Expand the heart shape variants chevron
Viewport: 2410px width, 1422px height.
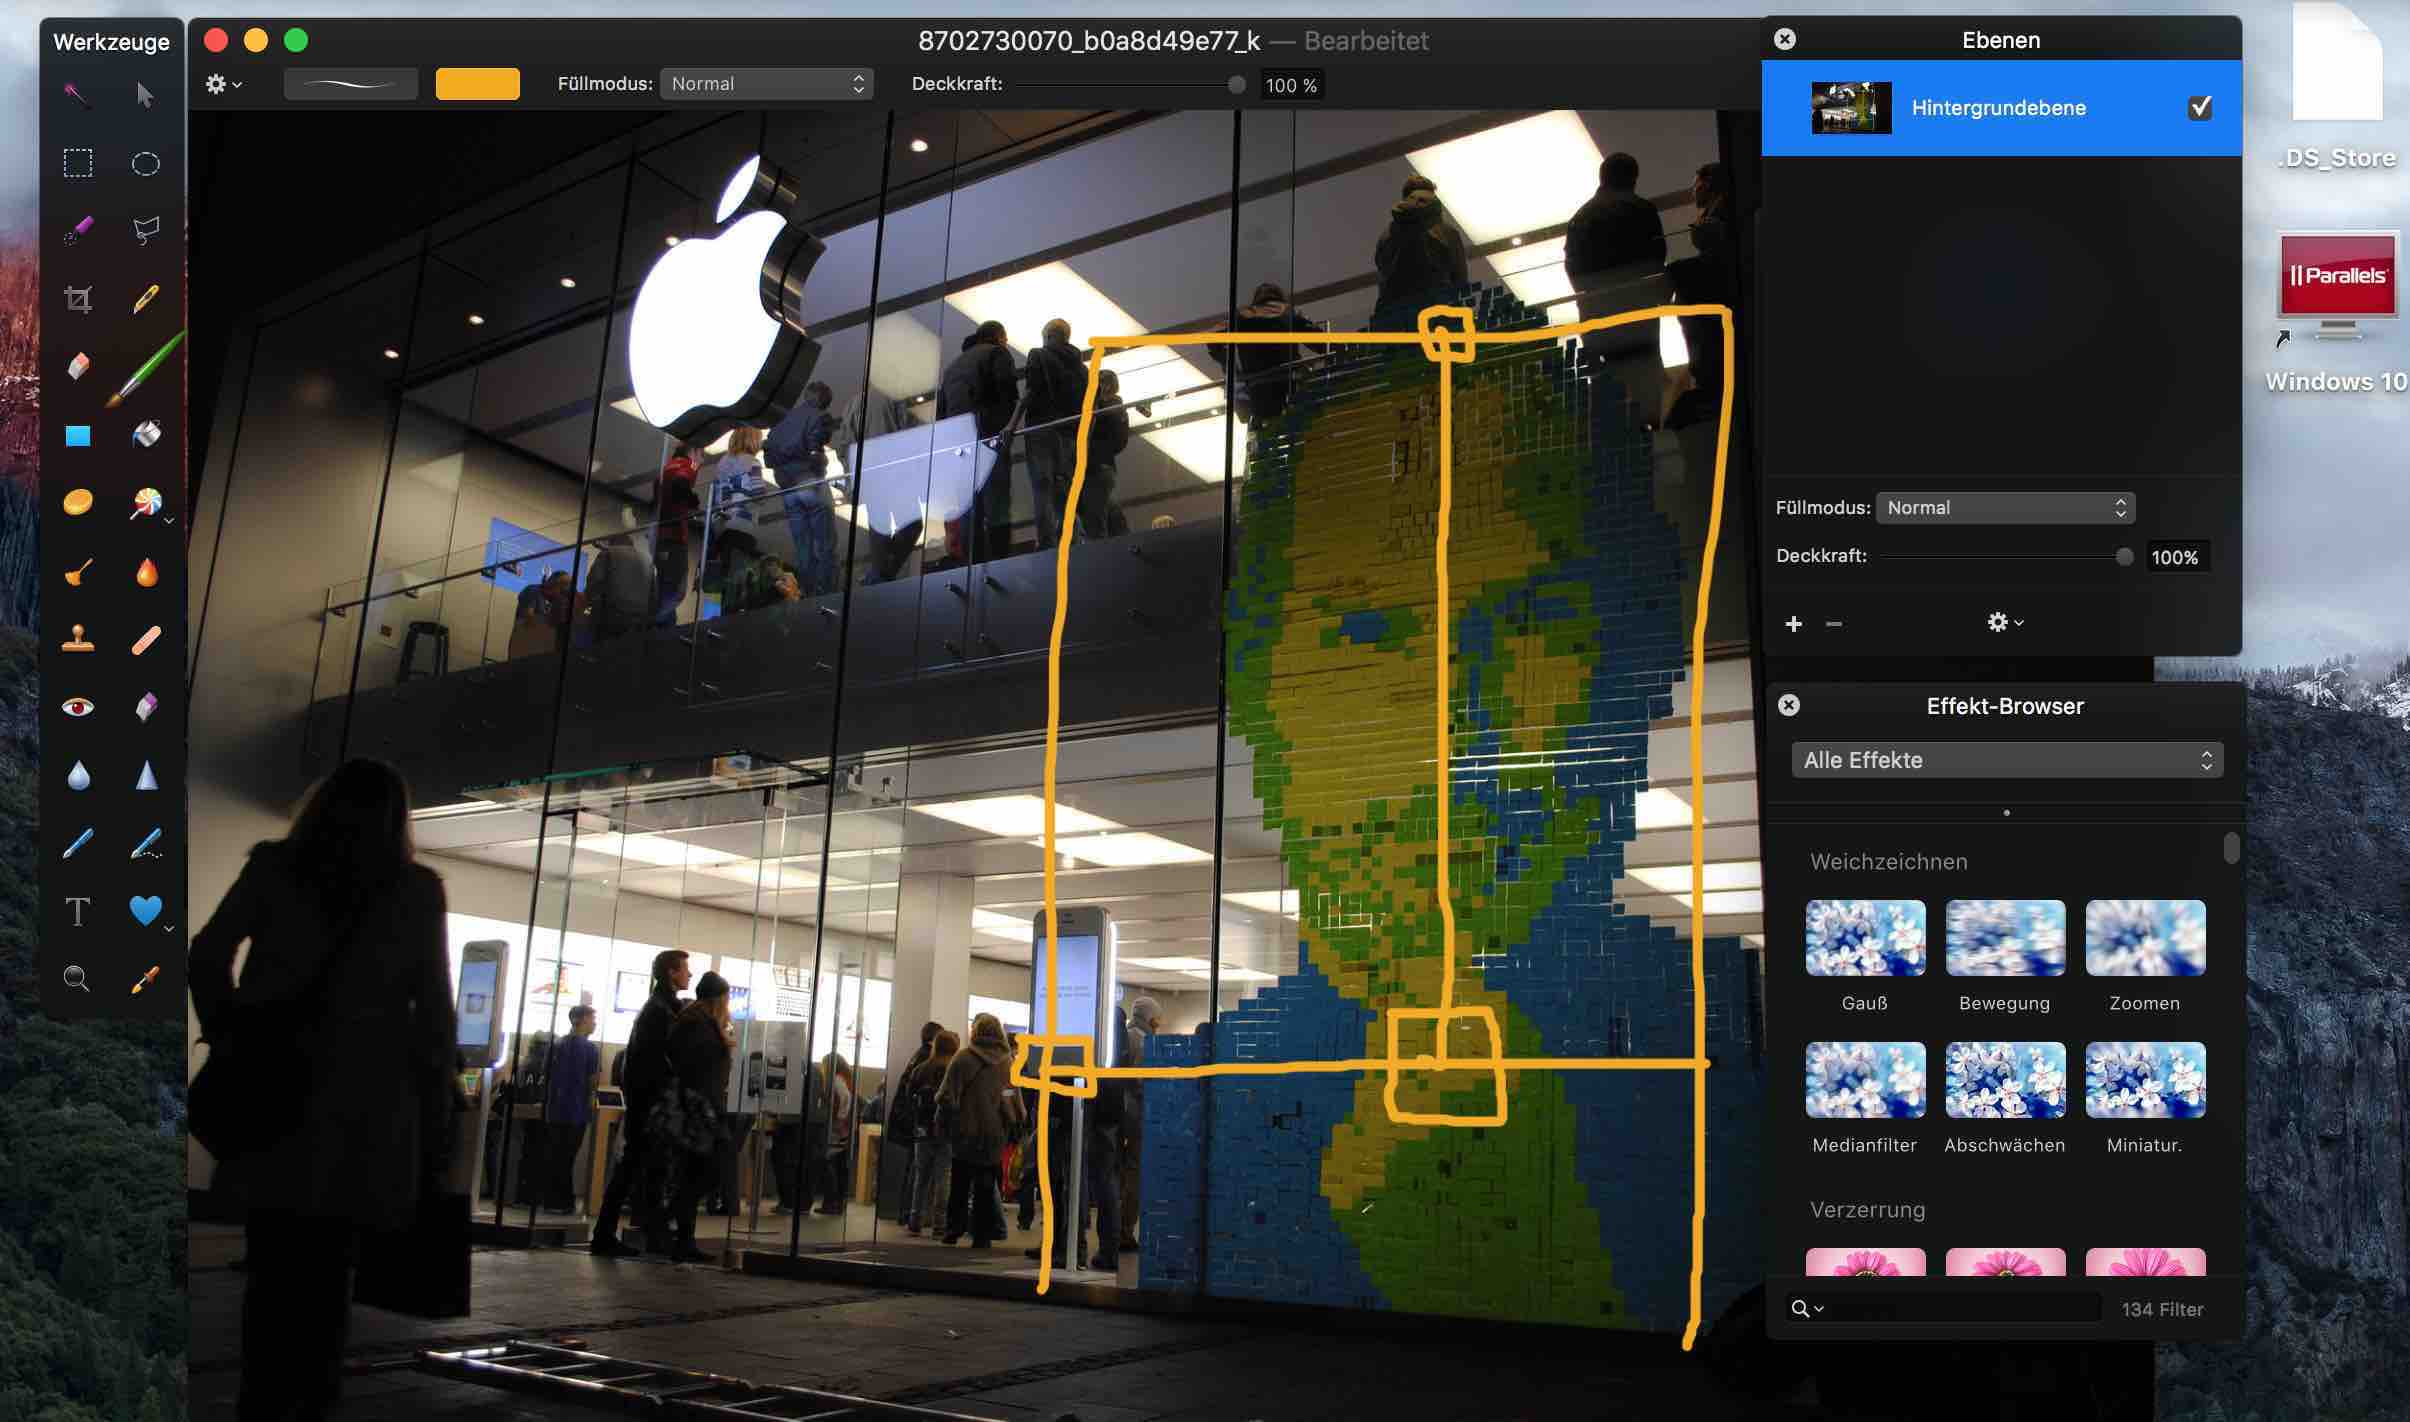click(169, 929)
